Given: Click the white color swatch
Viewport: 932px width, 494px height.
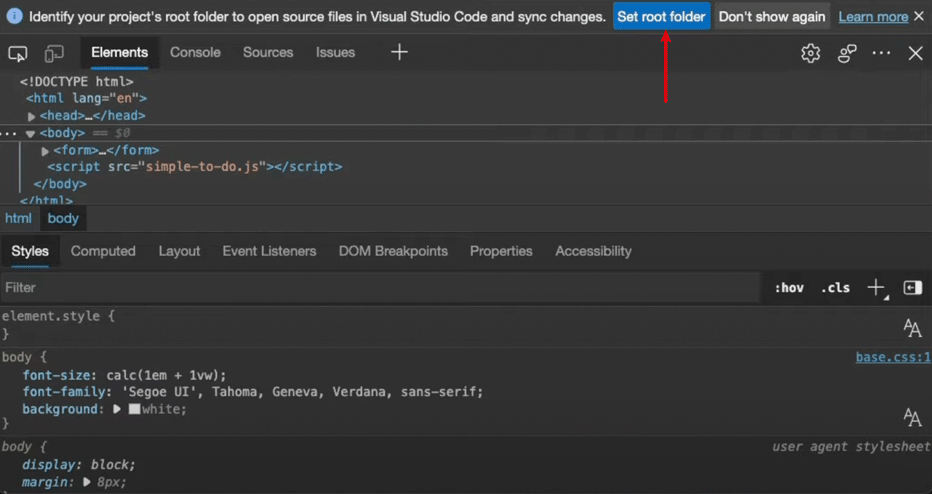Looking at the screenshot, I should [134, 409].
